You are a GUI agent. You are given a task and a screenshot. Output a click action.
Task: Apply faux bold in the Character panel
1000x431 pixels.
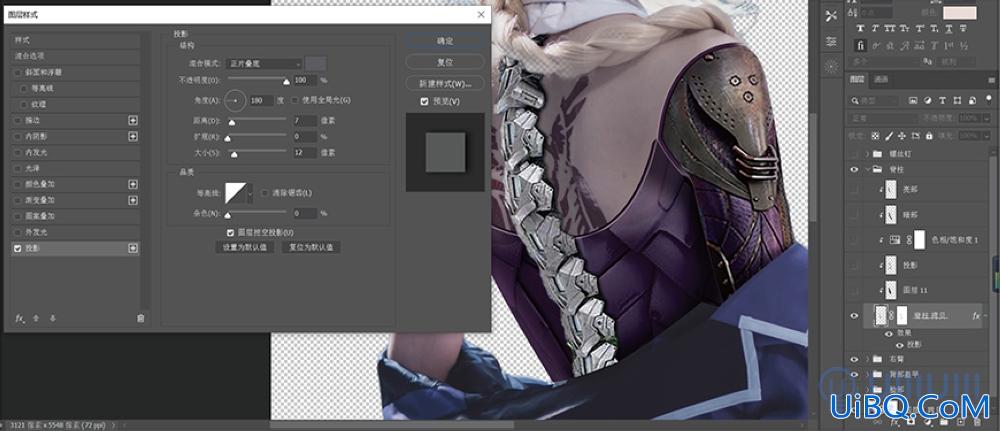click(860, 28)
